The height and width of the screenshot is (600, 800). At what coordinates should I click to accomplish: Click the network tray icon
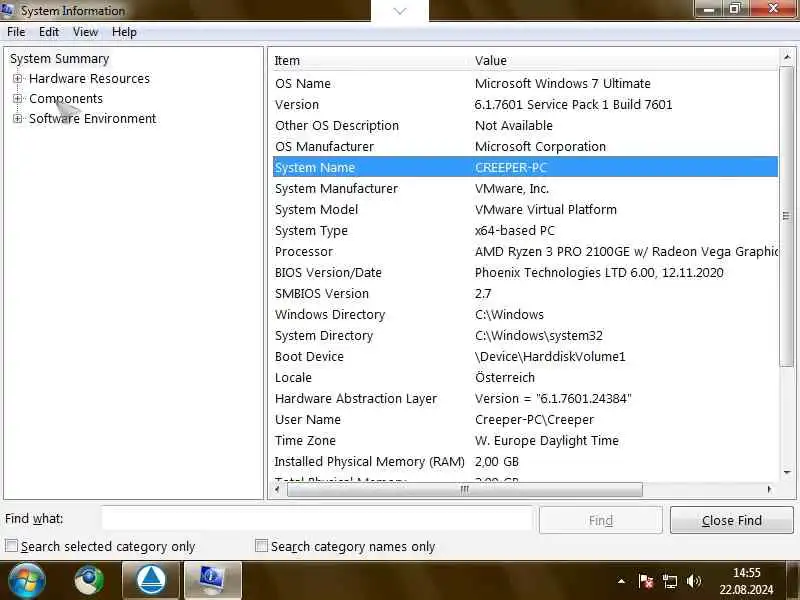pyautogui.click(x=669, y=581)
